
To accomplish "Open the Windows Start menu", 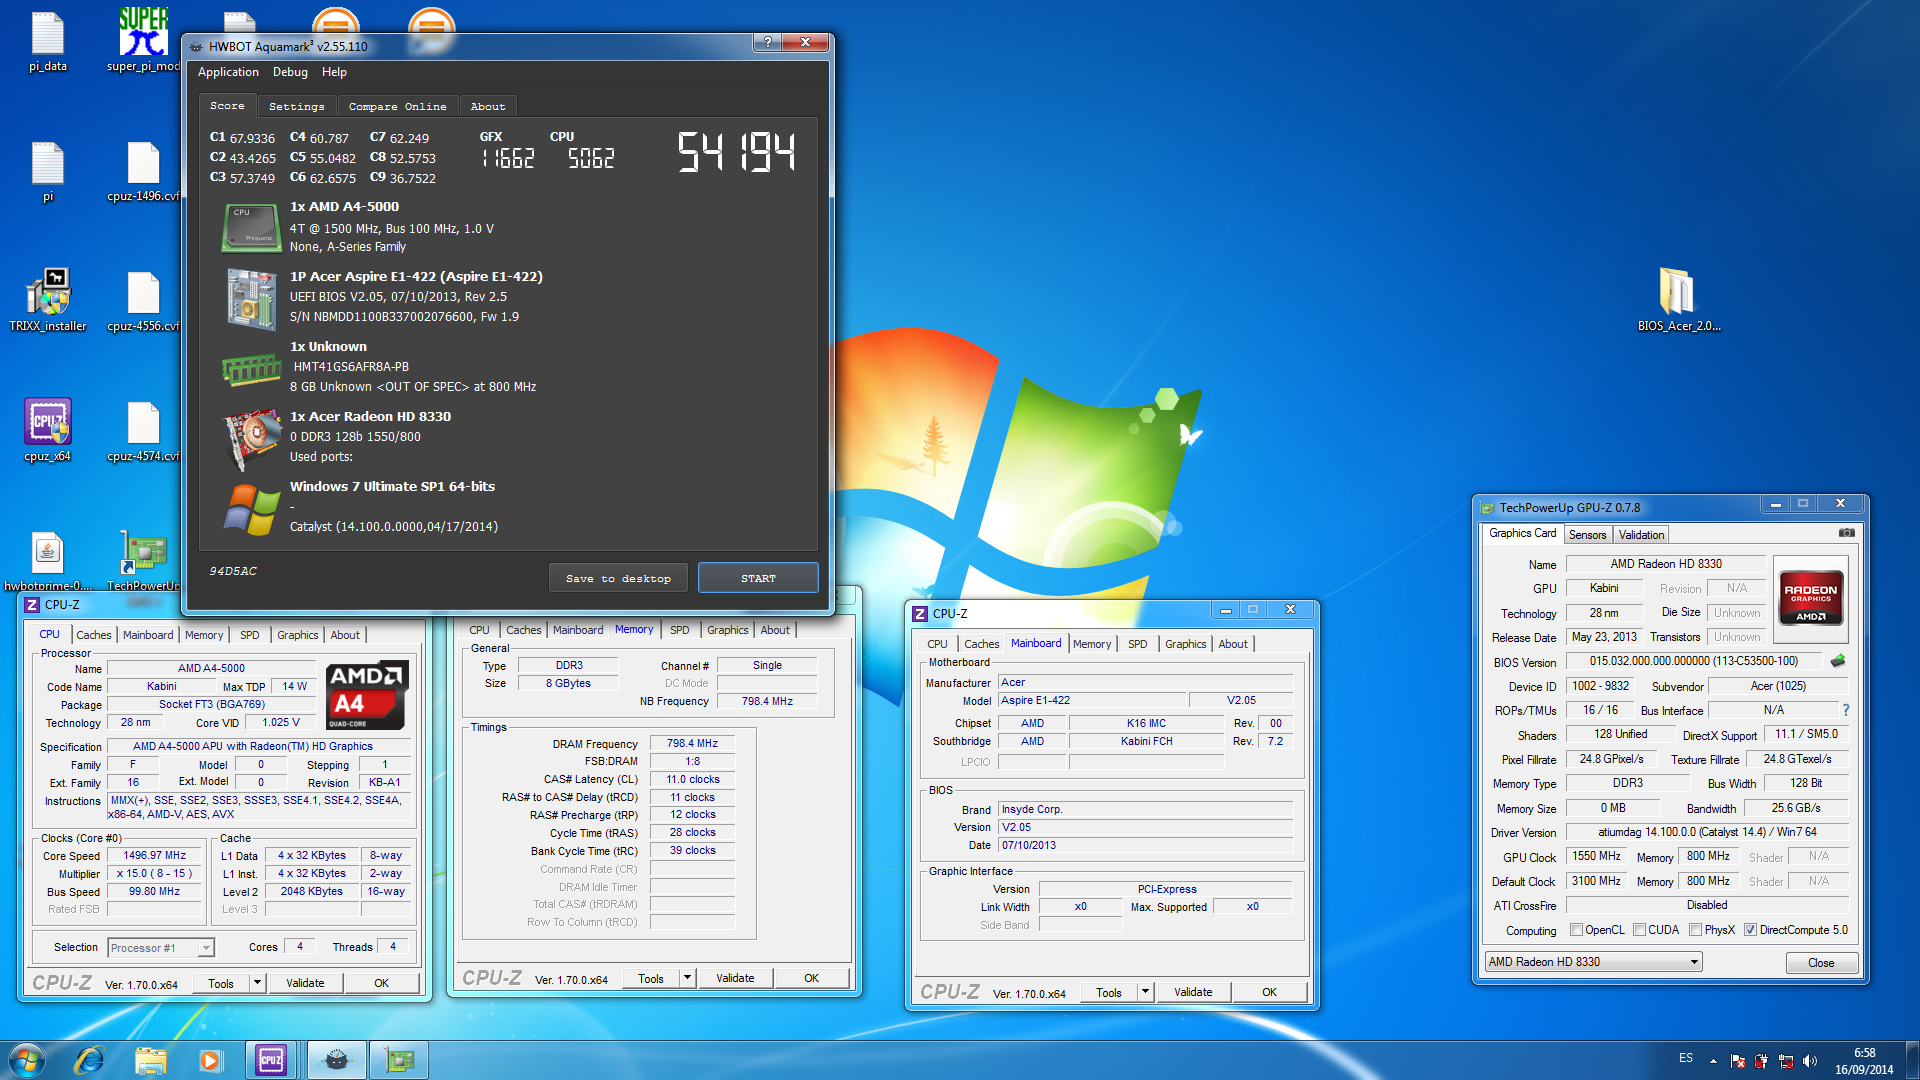I will coord(26,1060).
